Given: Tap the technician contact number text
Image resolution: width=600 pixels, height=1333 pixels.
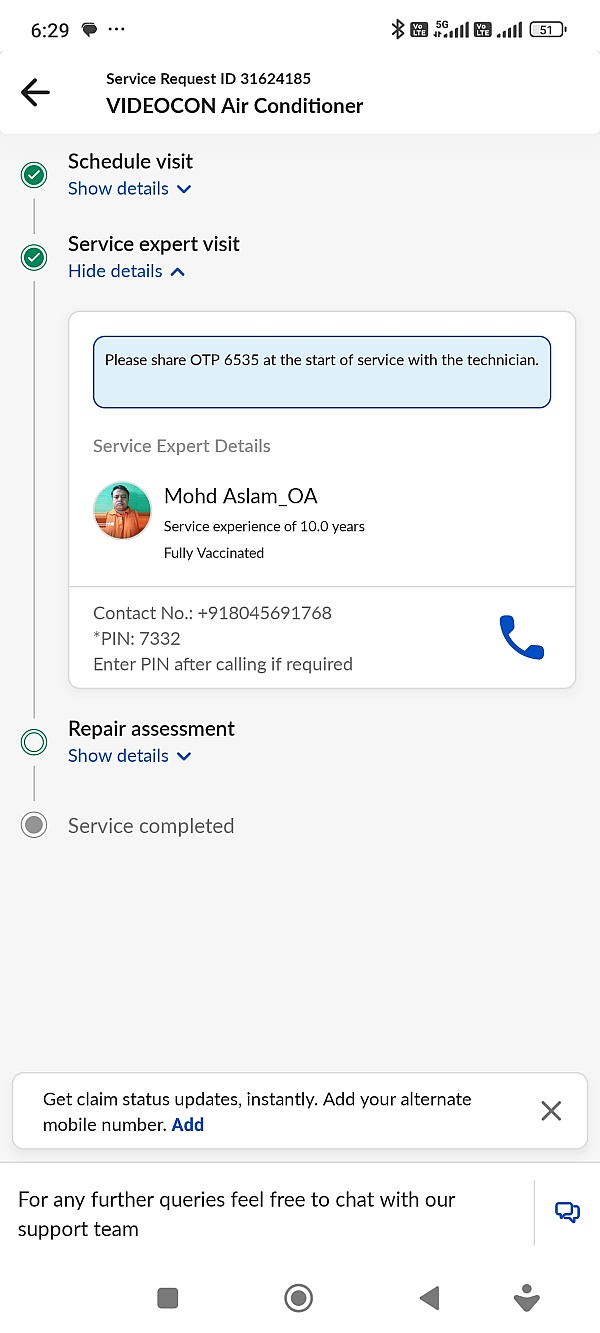Looking at the screenshot, I should [212, 613].
